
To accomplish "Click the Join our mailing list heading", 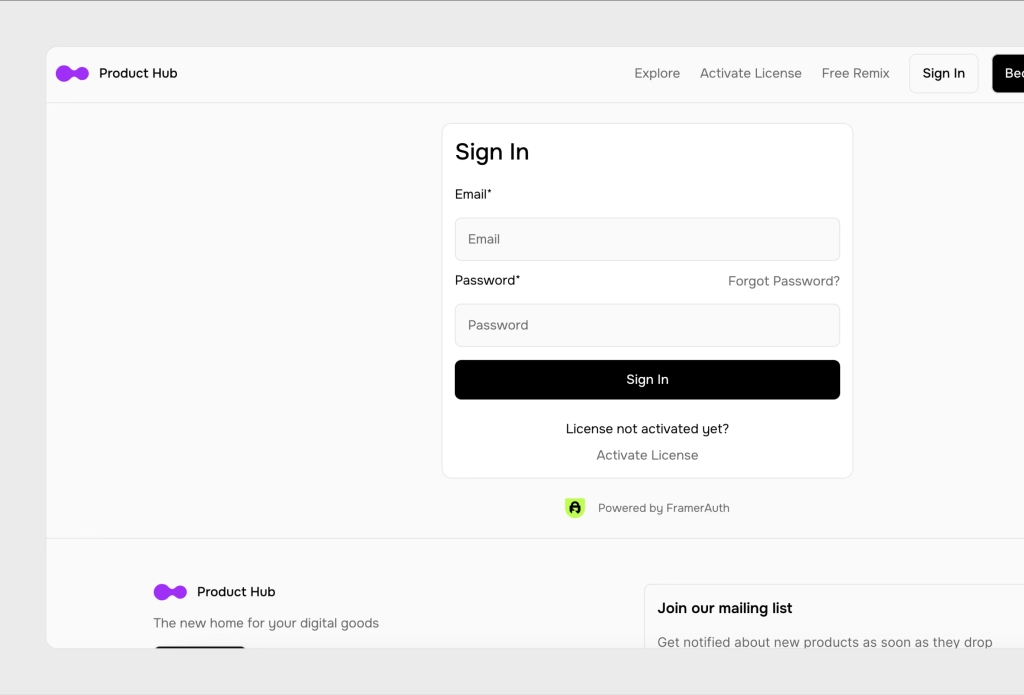I will [724, 608].
